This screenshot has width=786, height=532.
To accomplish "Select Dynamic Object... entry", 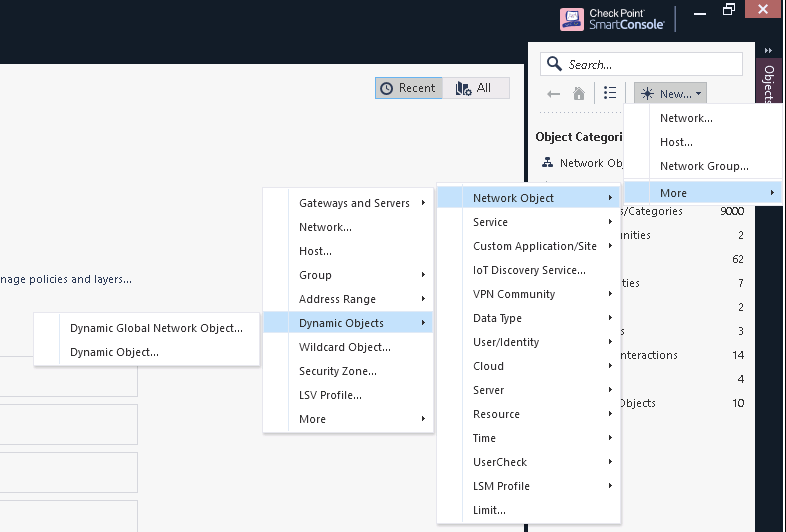I will 147,352.
